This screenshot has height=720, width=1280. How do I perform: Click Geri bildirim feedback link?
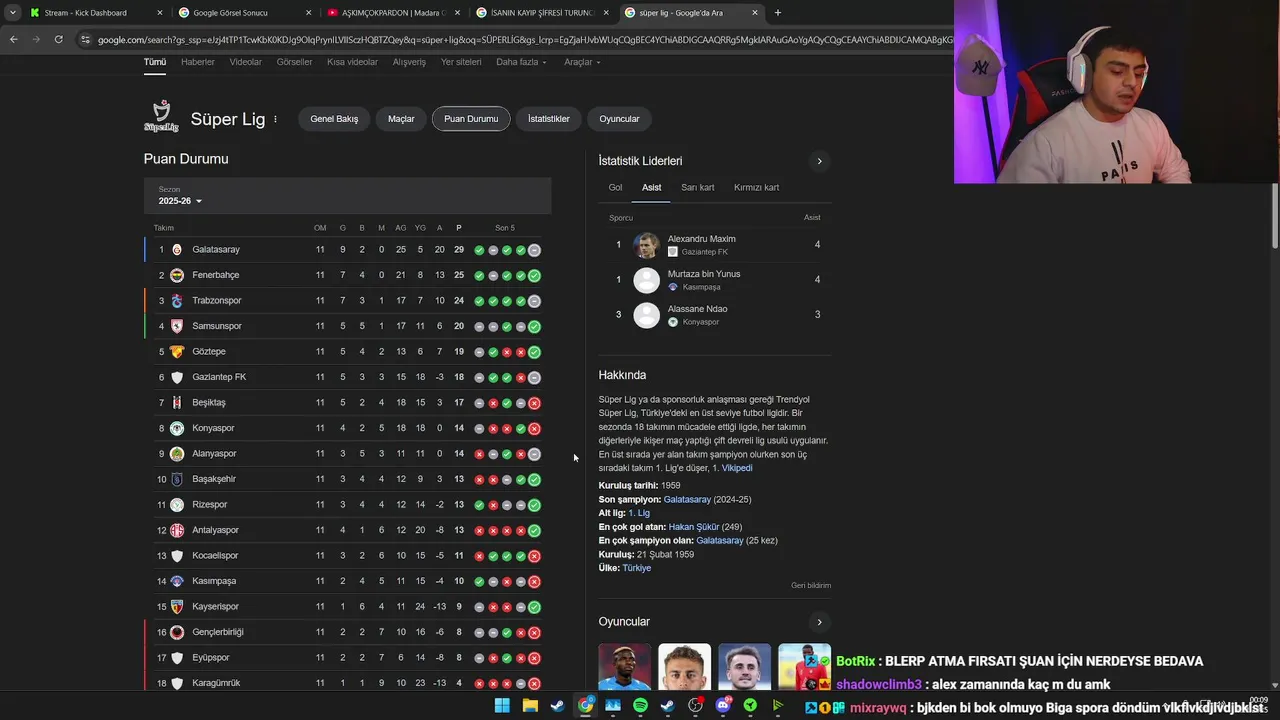[811, 585]
